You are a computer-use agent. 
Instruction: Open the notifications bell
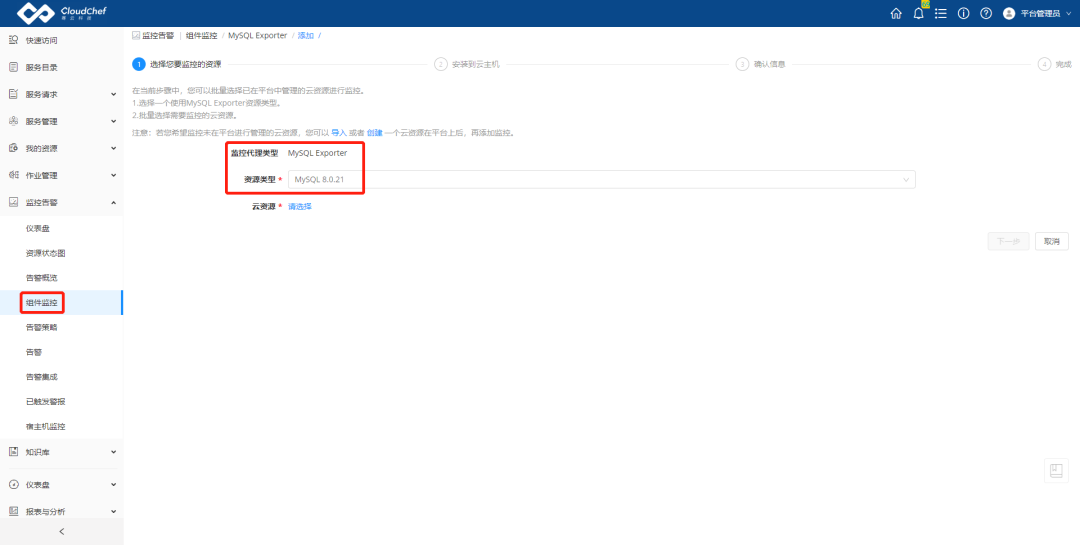918,13
